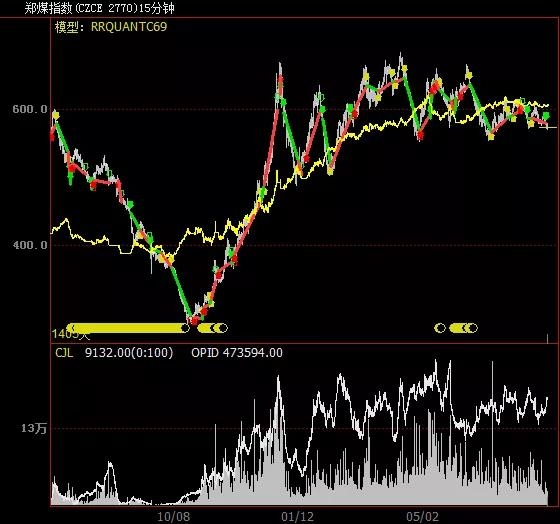Click the 9132.00(0:100) volume value
The width and height of the screenshot is (560, 524).
coord(129,353)
